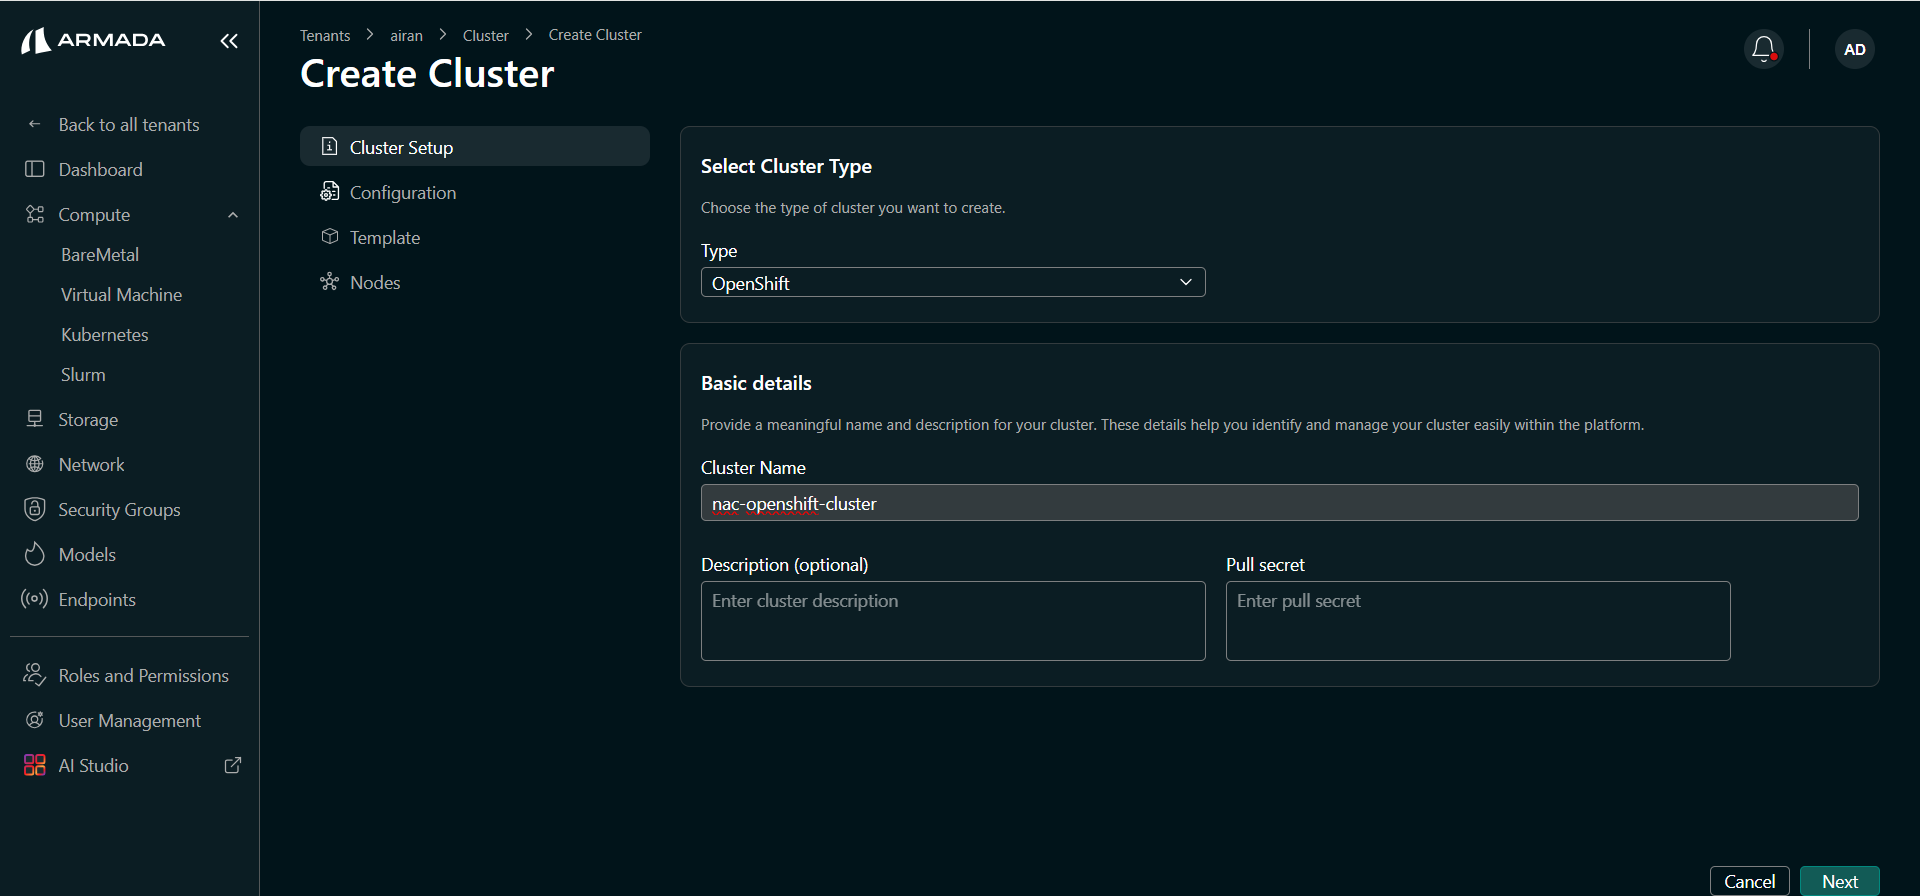The height and width of the screenshot is (896, 1920).
Task: Open User Management
Action: [x=130, y=720]
